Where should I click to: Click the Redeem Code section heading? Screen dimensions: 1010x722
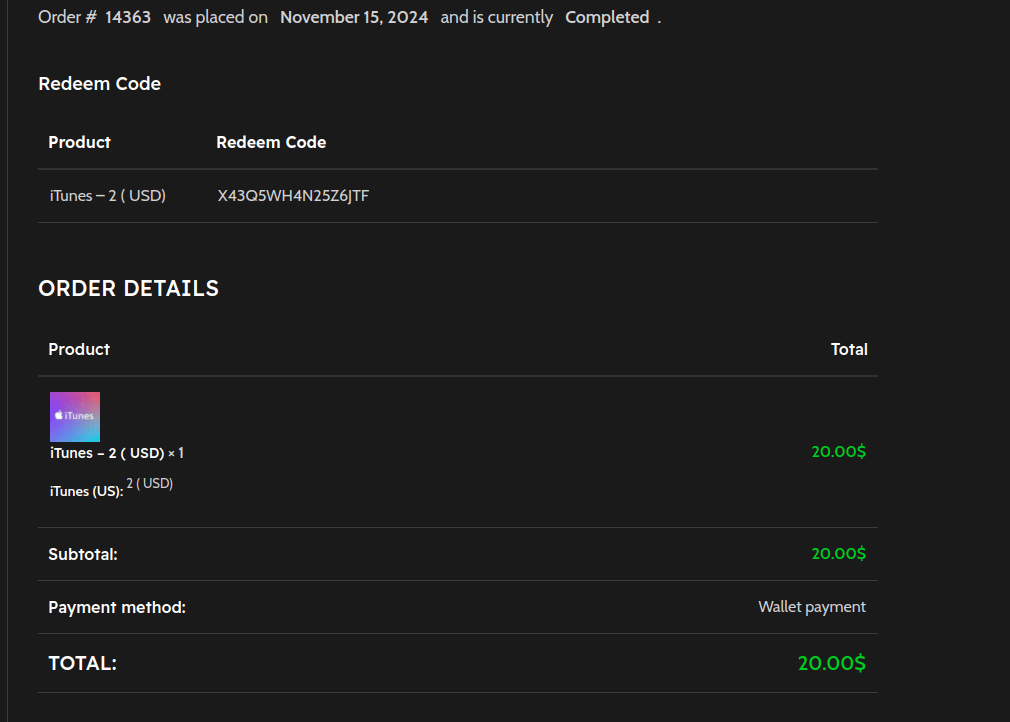99,84
